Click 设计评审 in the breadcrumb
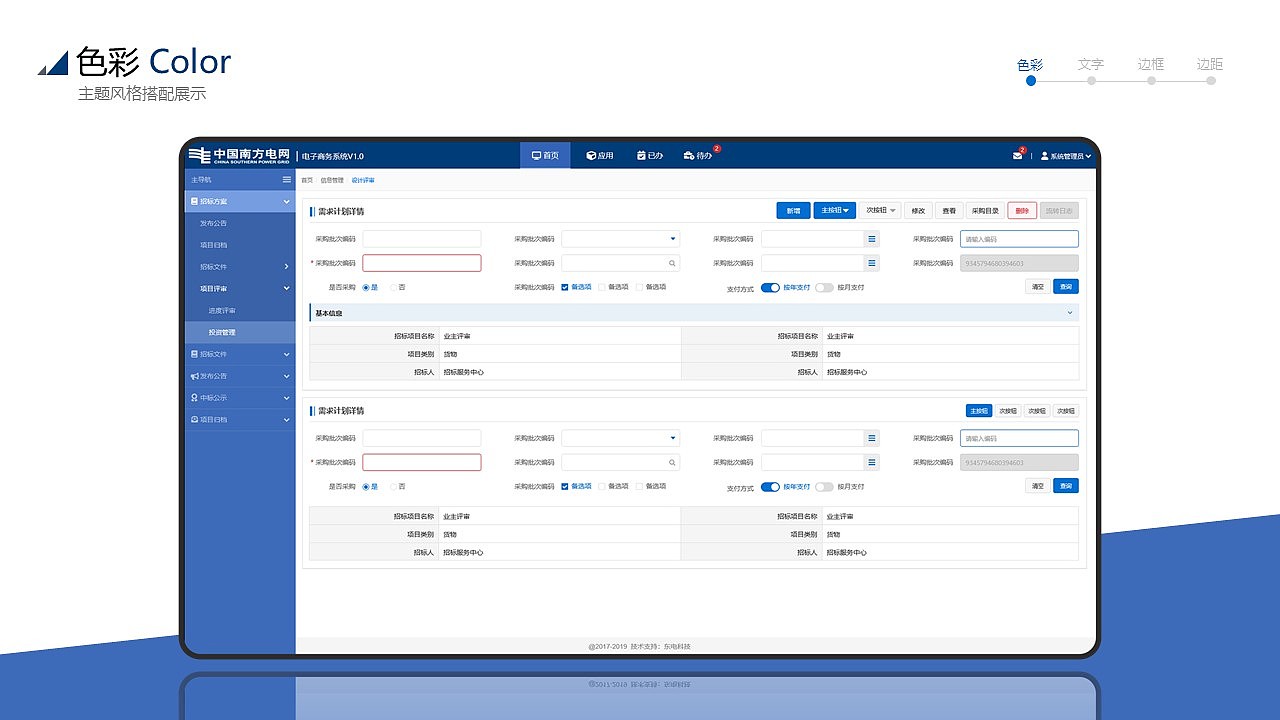The height and width of the screenshot is (720, 1280). click(363, 181)
